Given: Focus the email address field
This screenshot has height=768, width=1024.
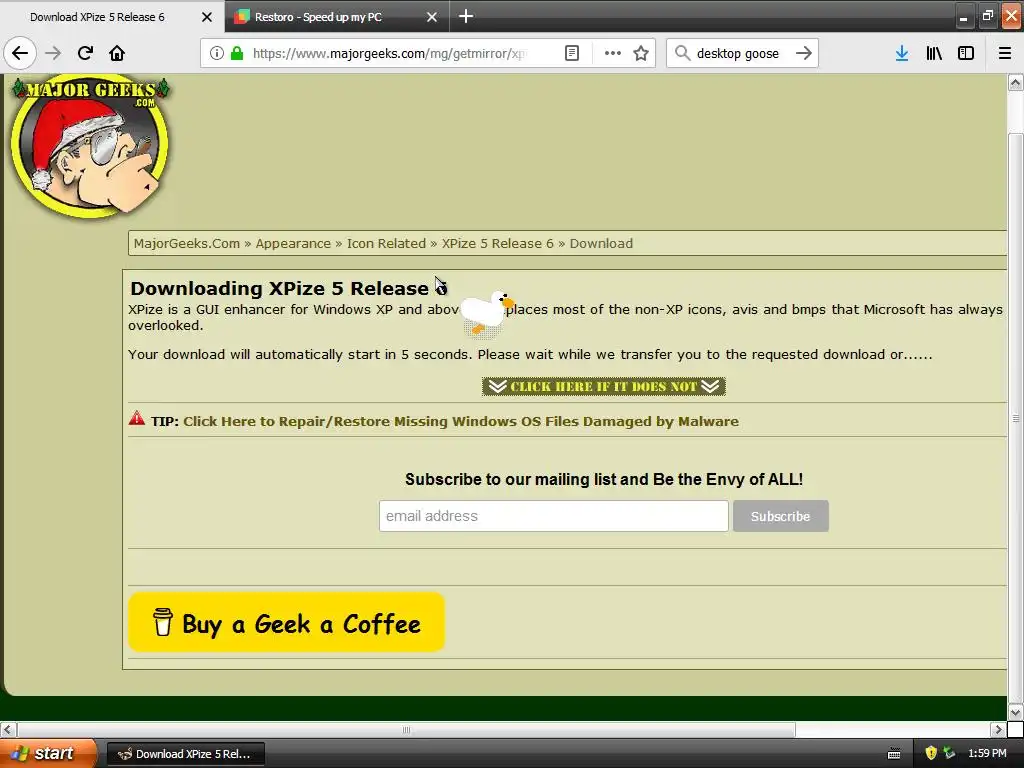Looking at the screenshot, I should coord(553,516).
